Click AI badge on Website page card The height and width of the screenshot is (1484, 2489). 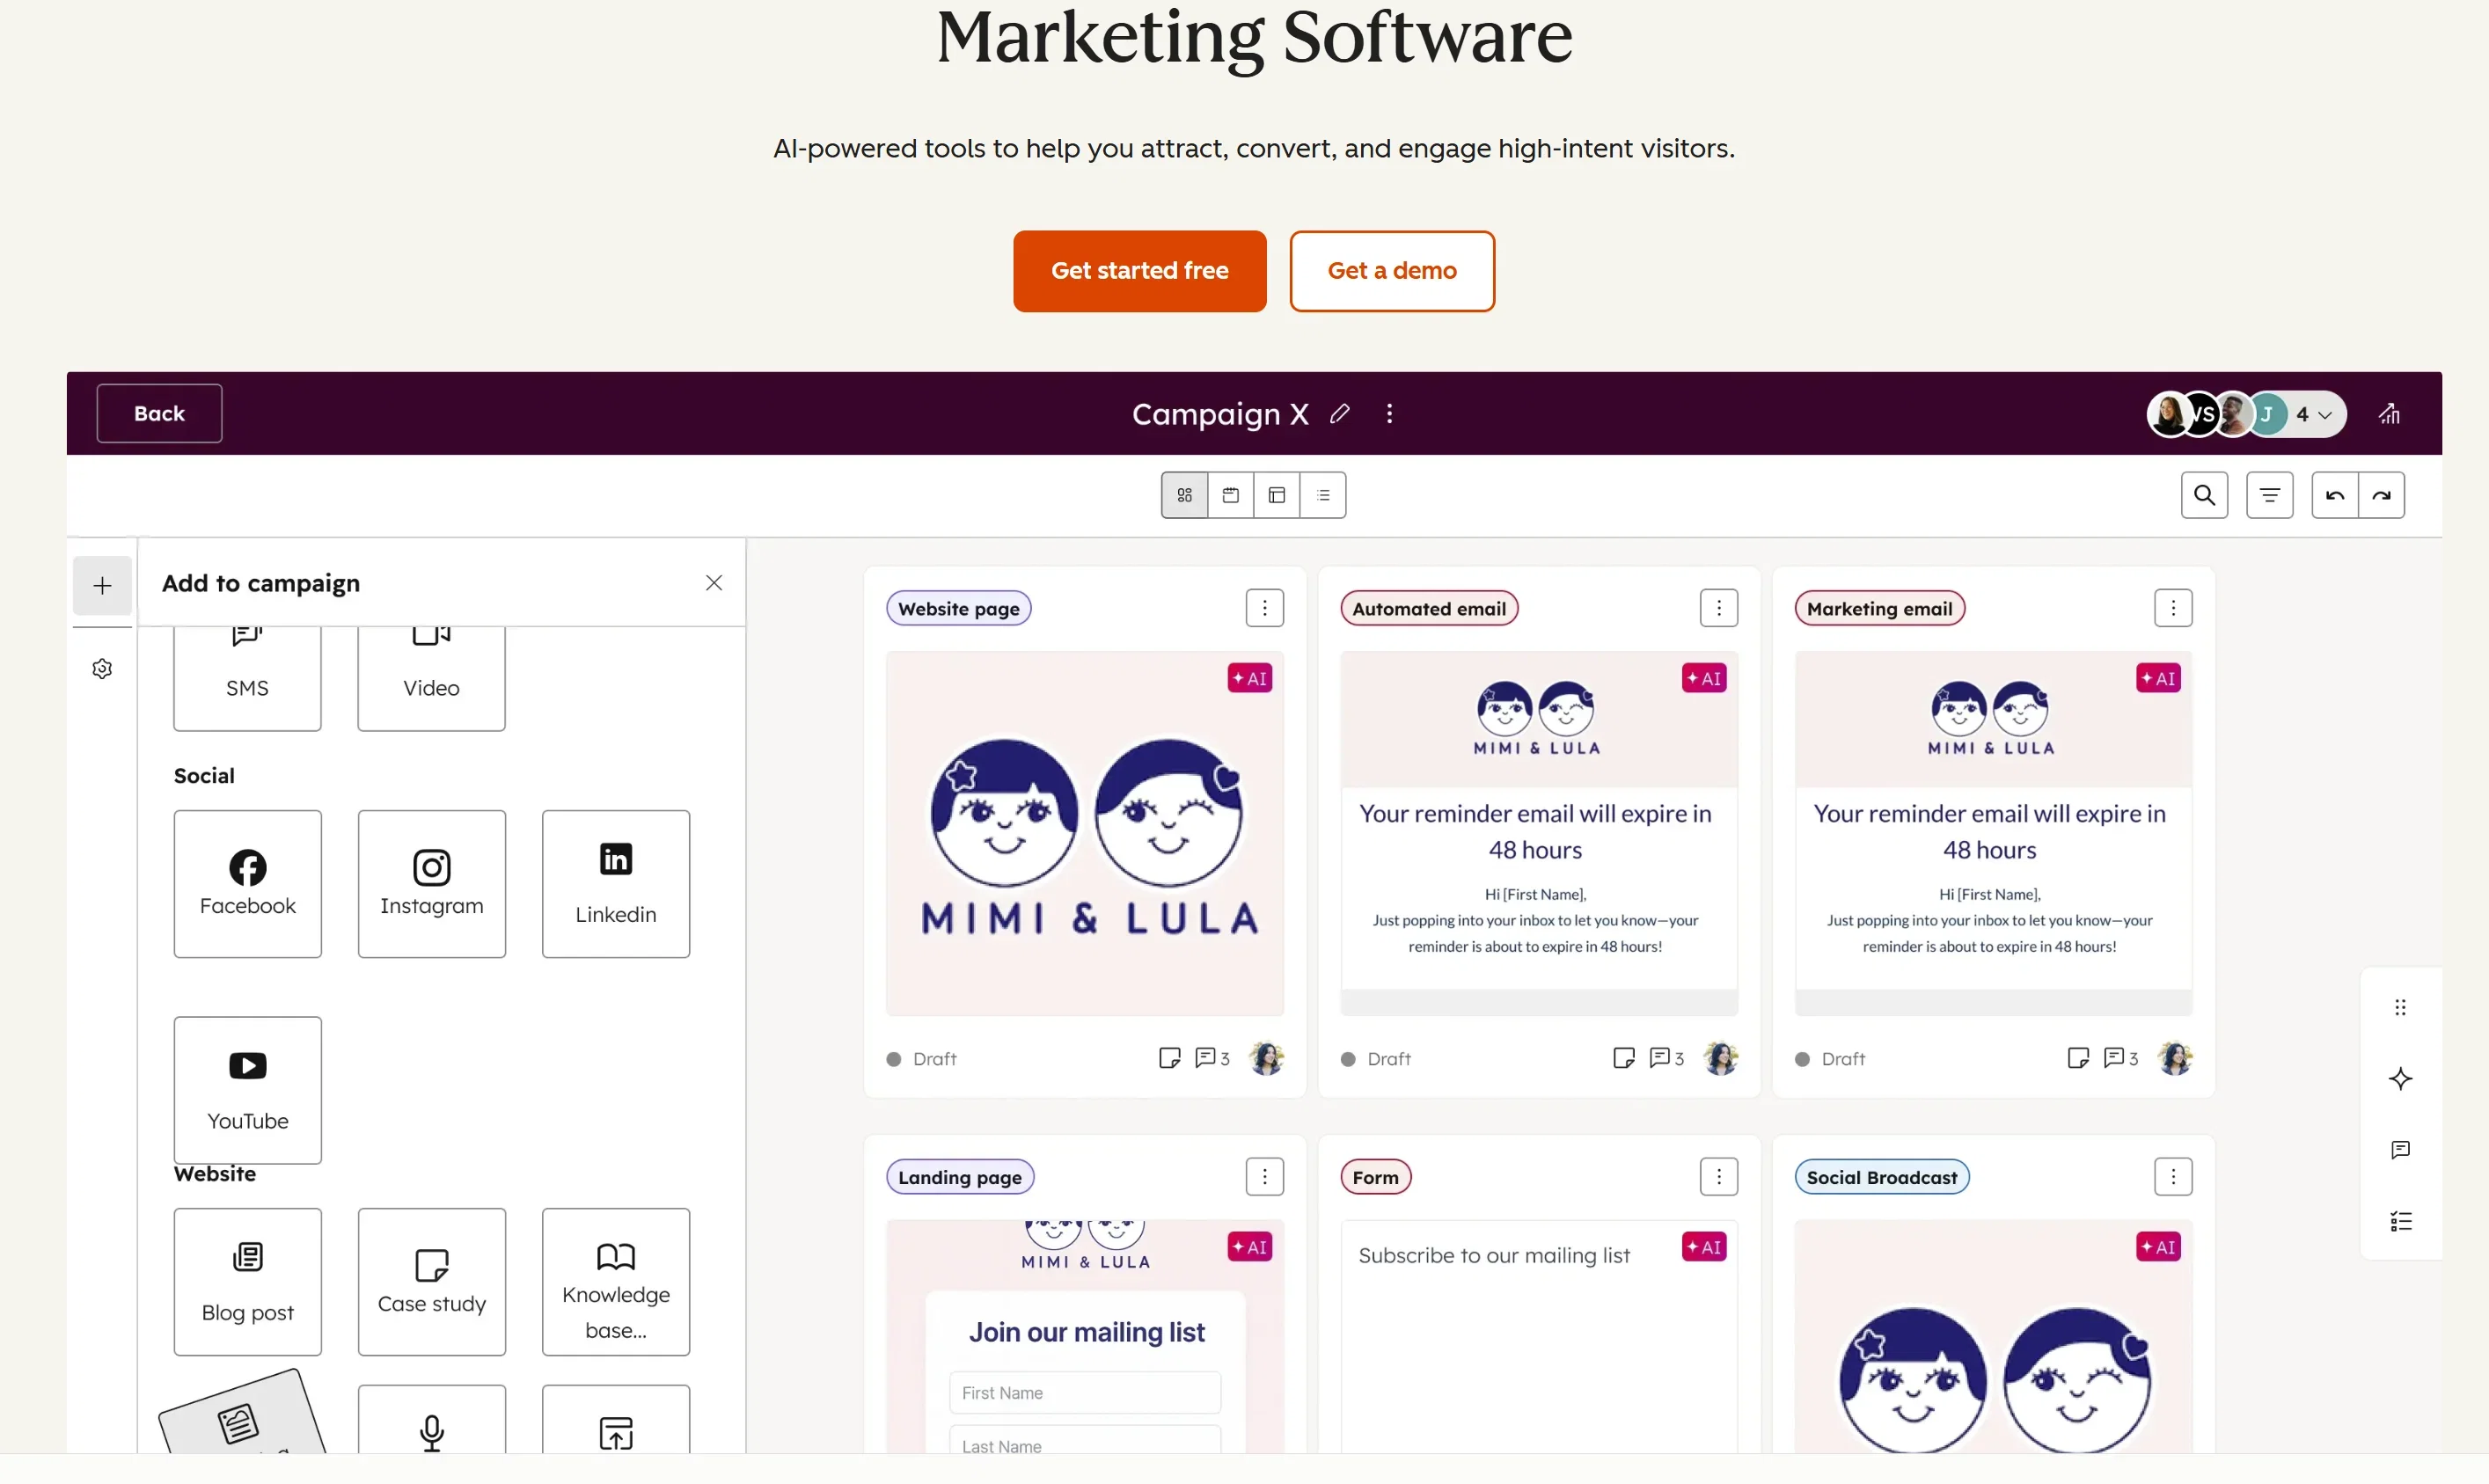(x=1250, y=678)
